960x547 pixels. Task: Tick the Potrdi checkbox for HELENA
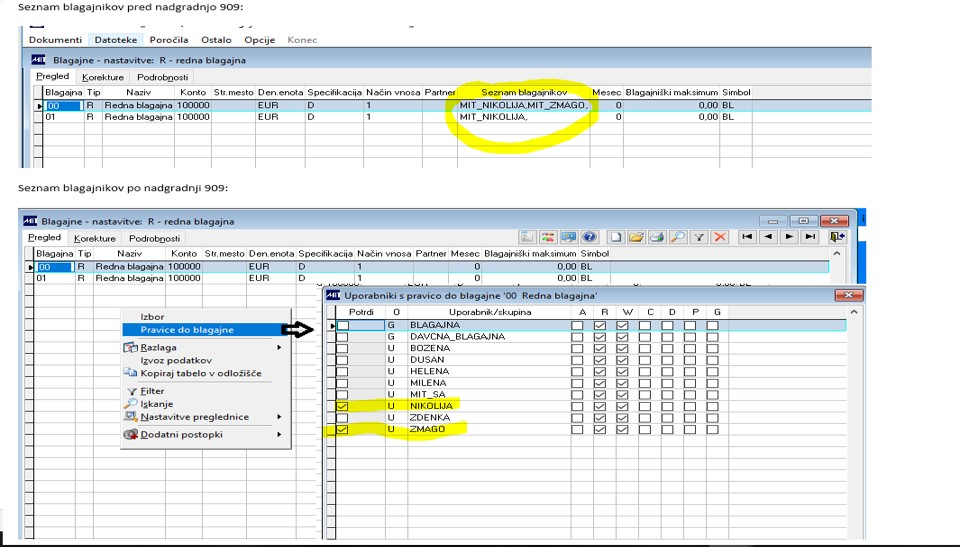coord(343,371)
